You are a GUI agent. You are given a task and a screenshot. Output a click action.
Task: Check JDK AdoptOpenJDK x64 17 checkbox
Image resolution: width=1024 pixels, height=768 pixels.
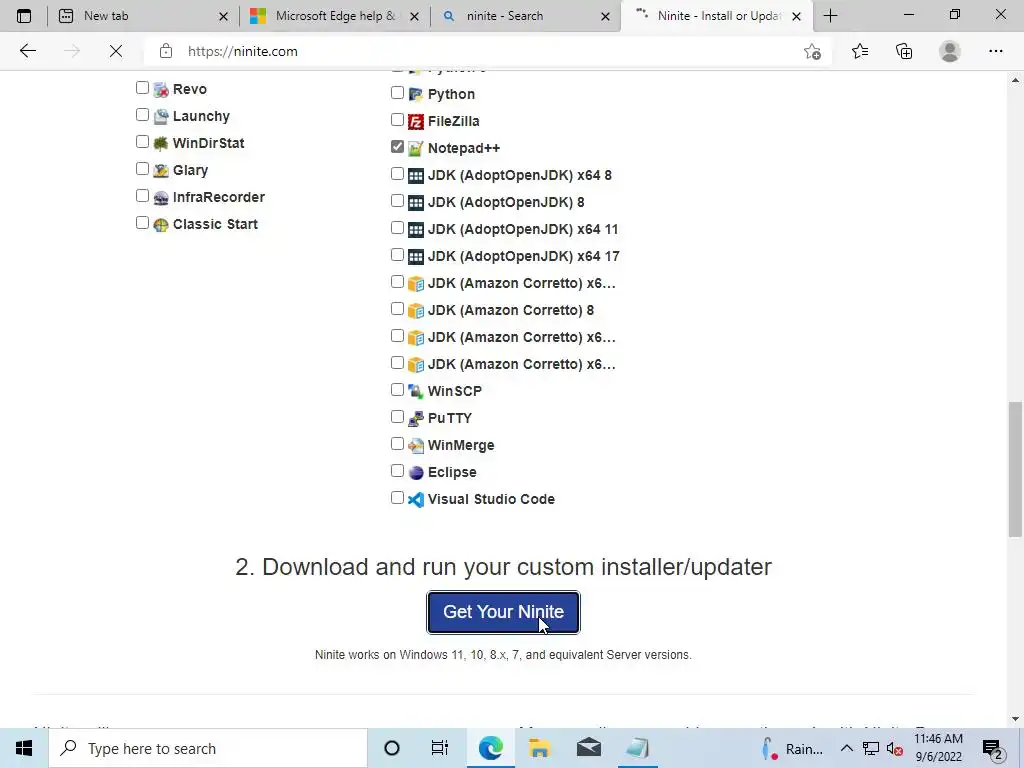[397, 255]
